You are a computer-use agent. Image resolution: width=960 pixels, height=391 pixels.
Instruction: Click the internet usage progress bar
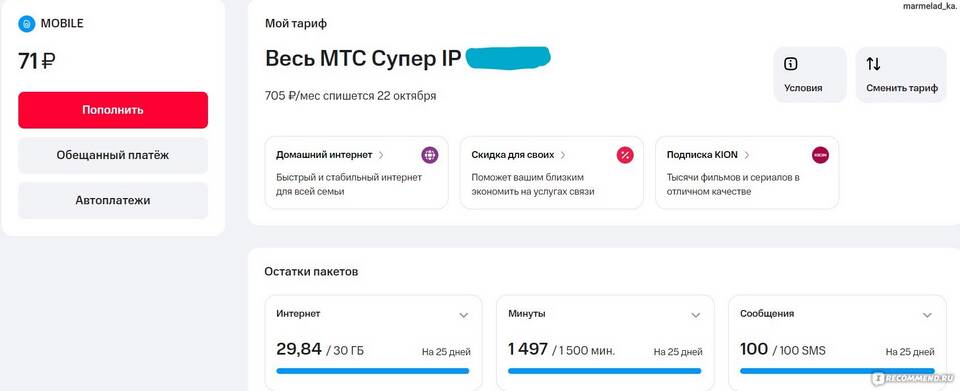click(x=373, y=371)
